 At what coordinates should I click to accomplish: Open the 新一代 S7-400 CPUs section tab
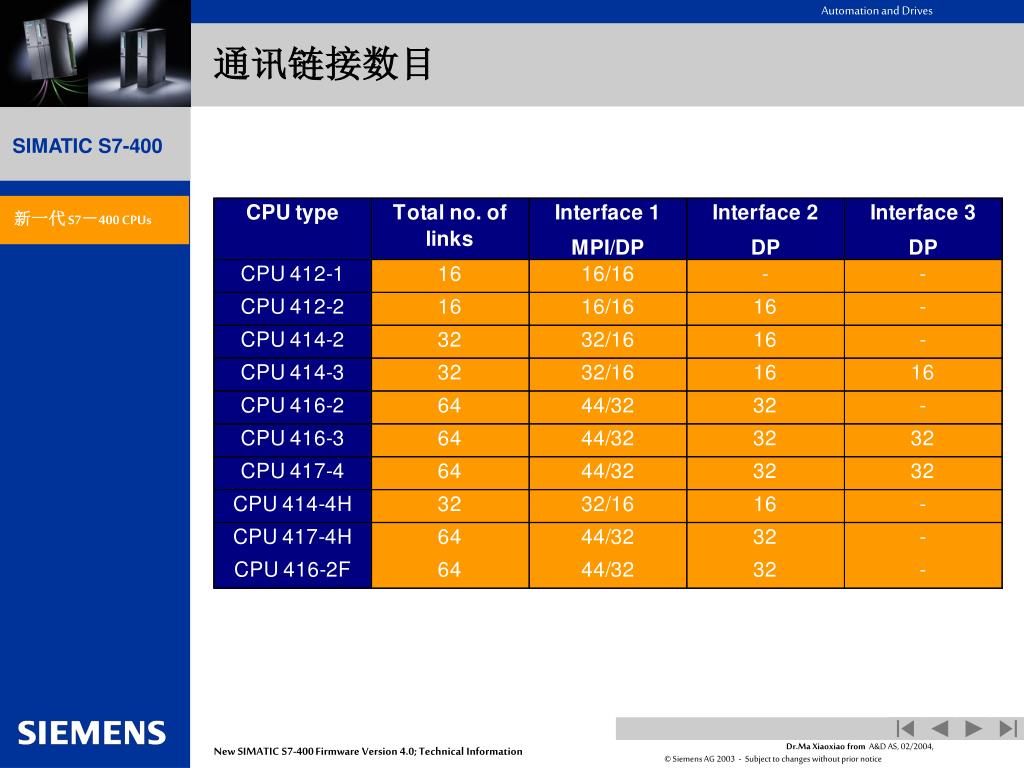coord(95,219)
